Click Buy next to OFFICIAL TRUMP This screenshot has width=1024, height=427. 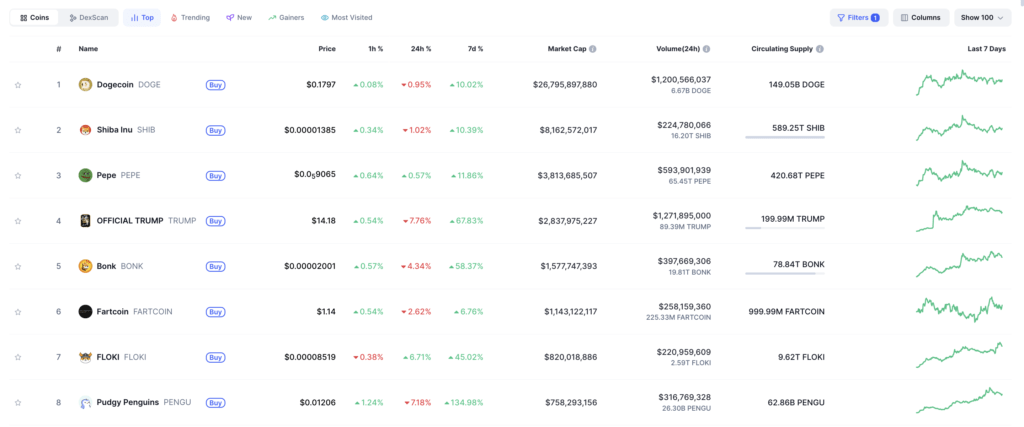click(216, 221)
